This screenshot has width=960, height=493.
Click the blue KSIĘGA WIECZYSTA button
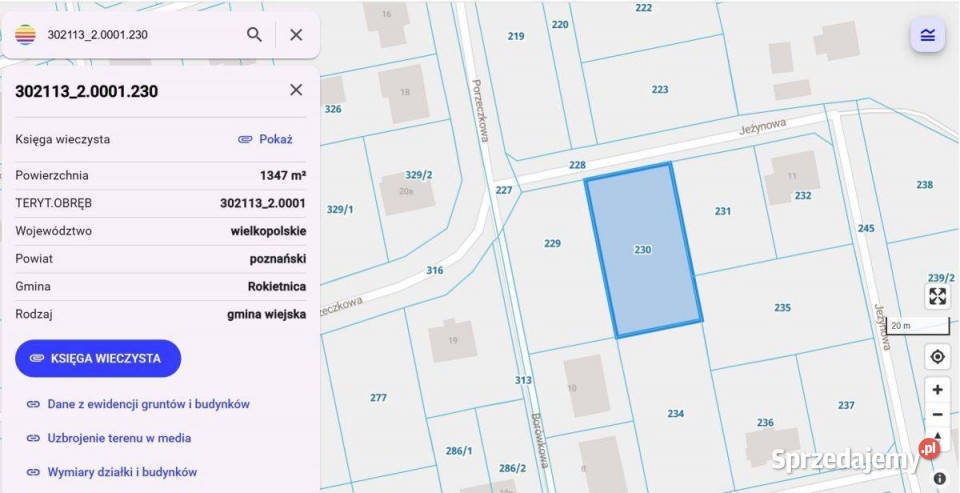coord(98,358)
